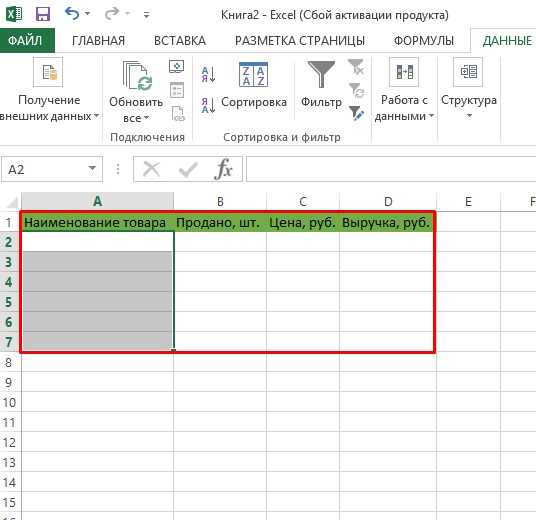Screen dimensions: 536x520
Task: Click the Properties icon in Подключения
Action: (177, 90)
